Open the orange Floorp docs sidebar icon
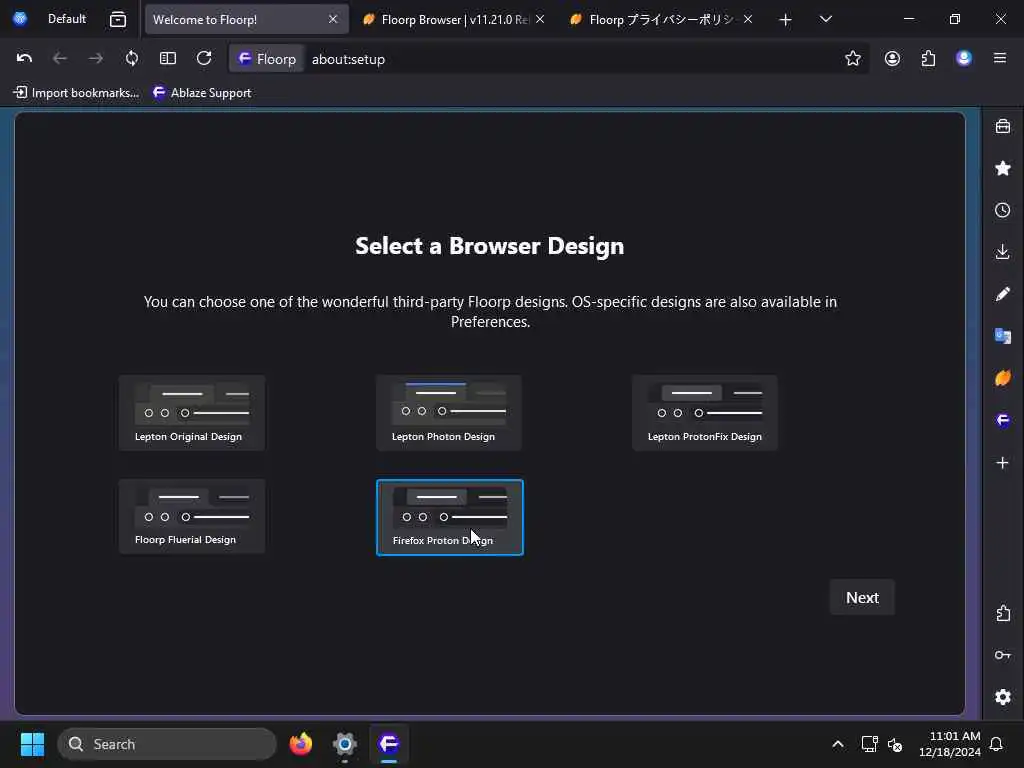 click(x=1002, y=378)
